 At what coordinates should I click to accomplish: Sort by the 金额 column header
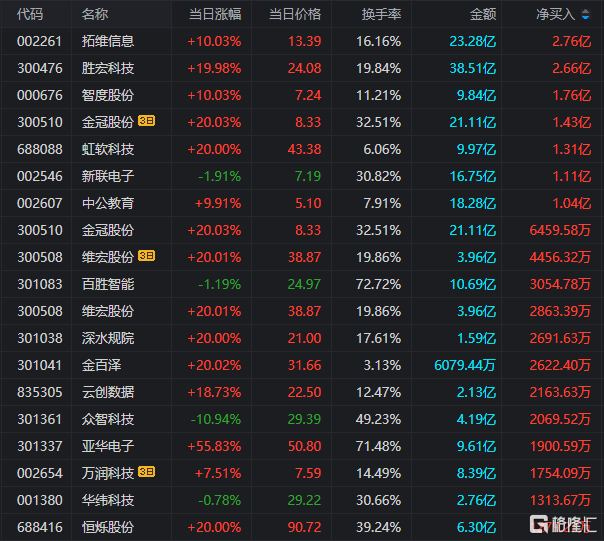483,14
